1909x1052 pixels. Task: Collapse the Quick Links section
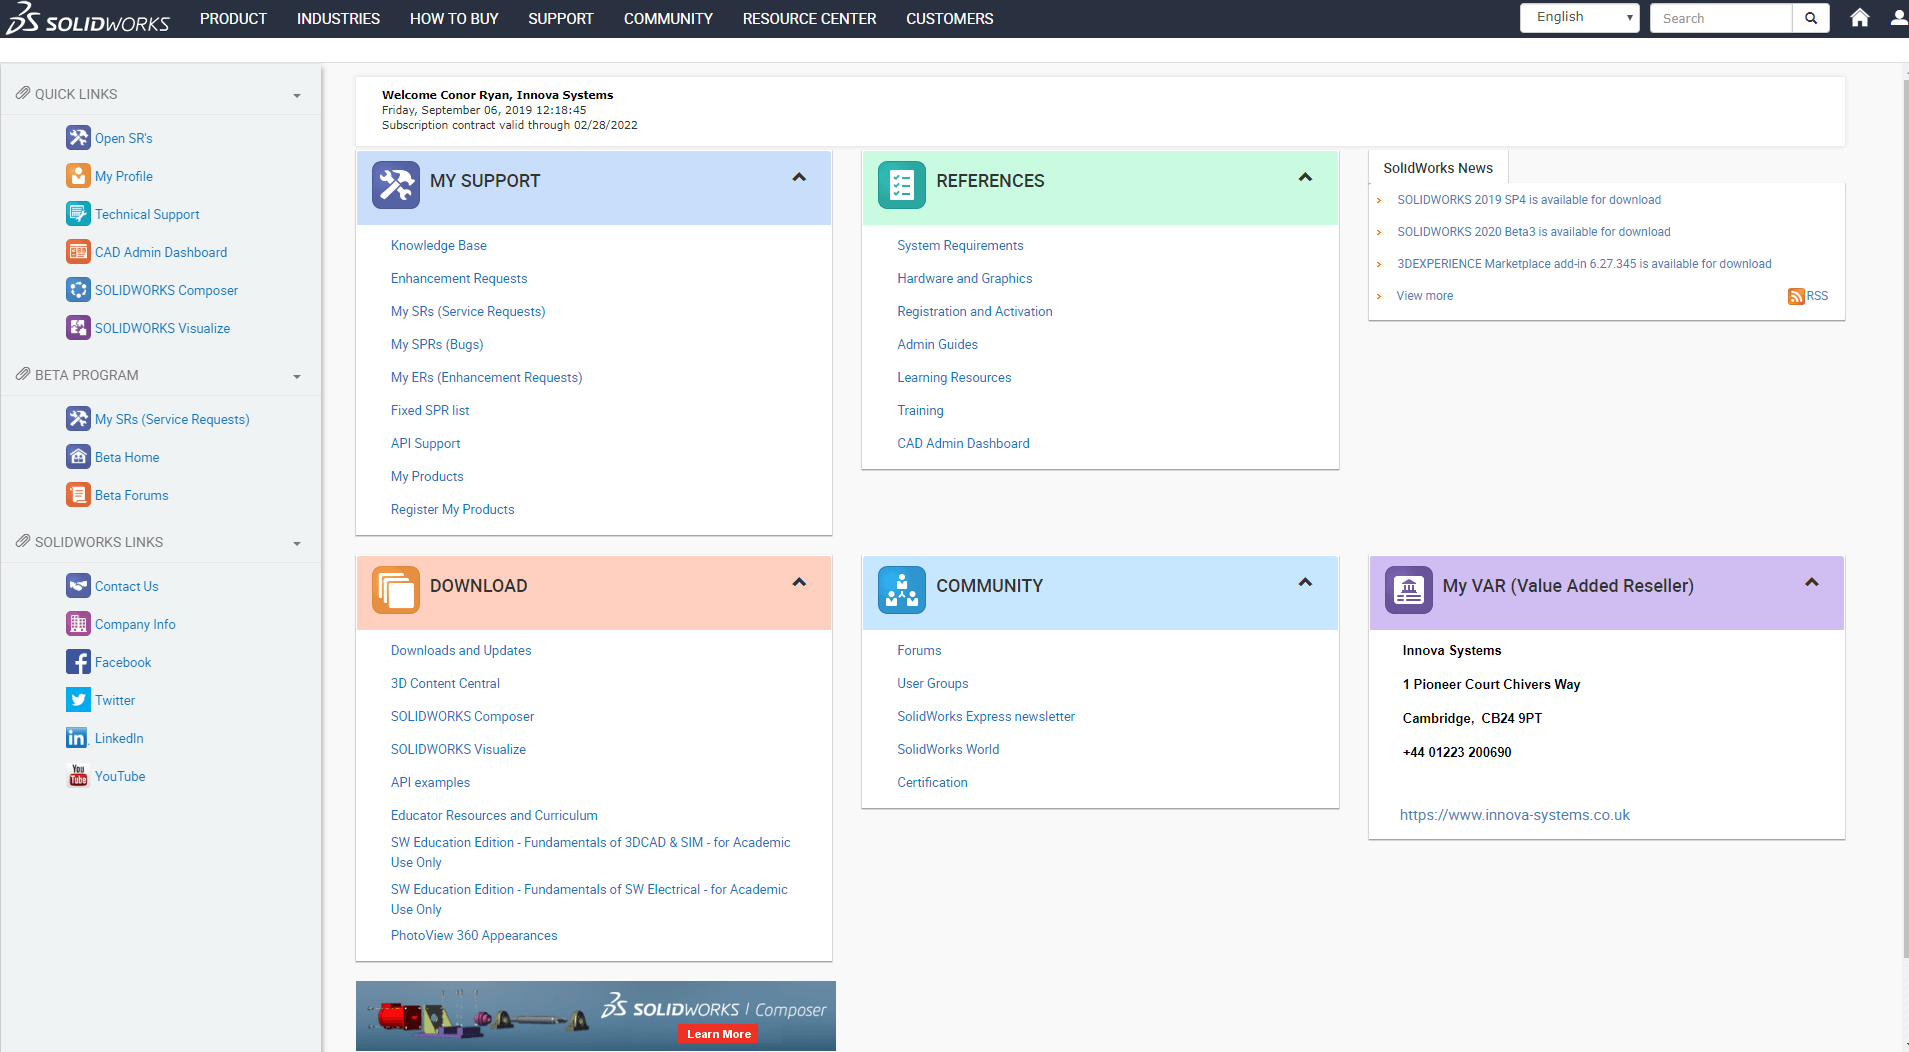point(297,96)
